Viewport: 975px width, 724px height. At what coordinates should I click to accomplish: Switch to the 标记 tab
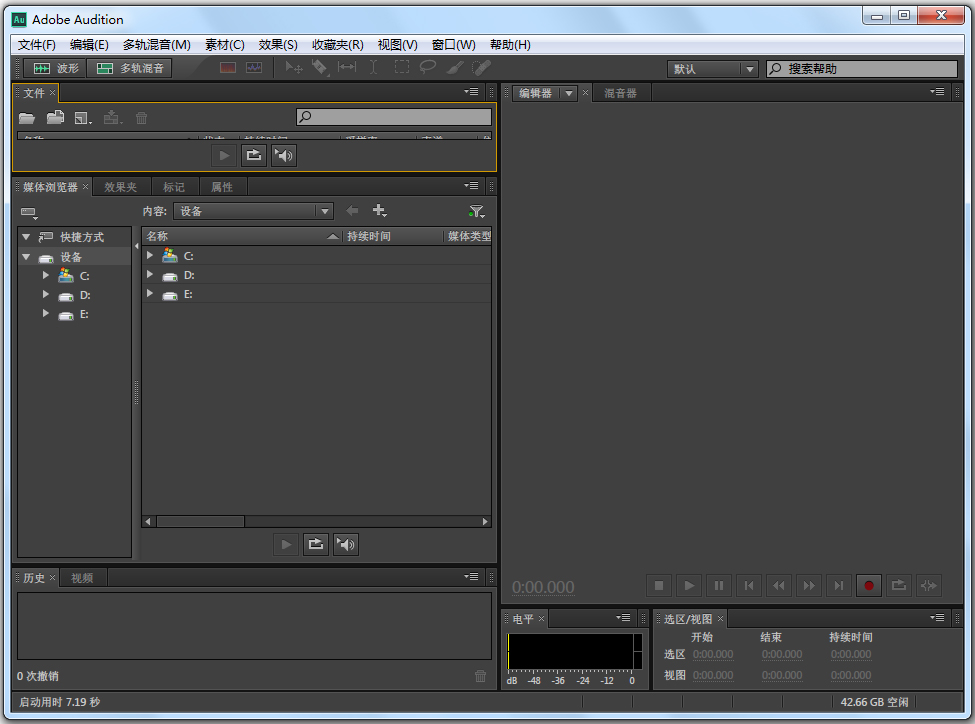click(173, 187)
